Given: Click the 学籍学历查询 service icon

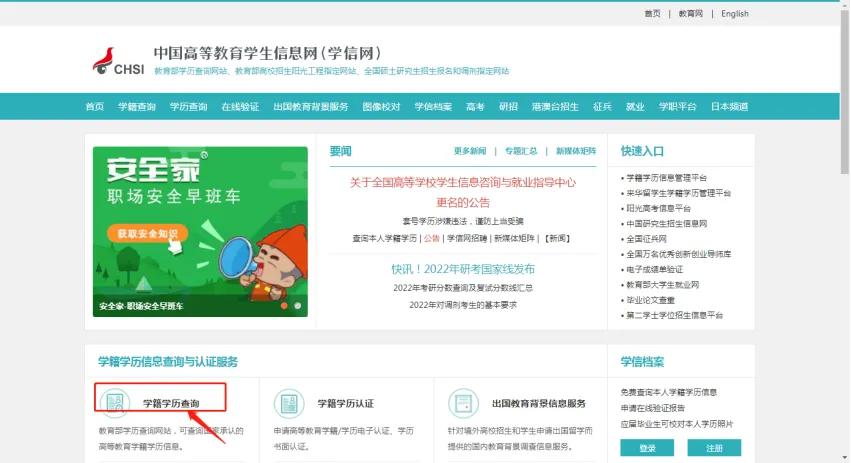Looking at the screenshot, I should coord(115,403).
